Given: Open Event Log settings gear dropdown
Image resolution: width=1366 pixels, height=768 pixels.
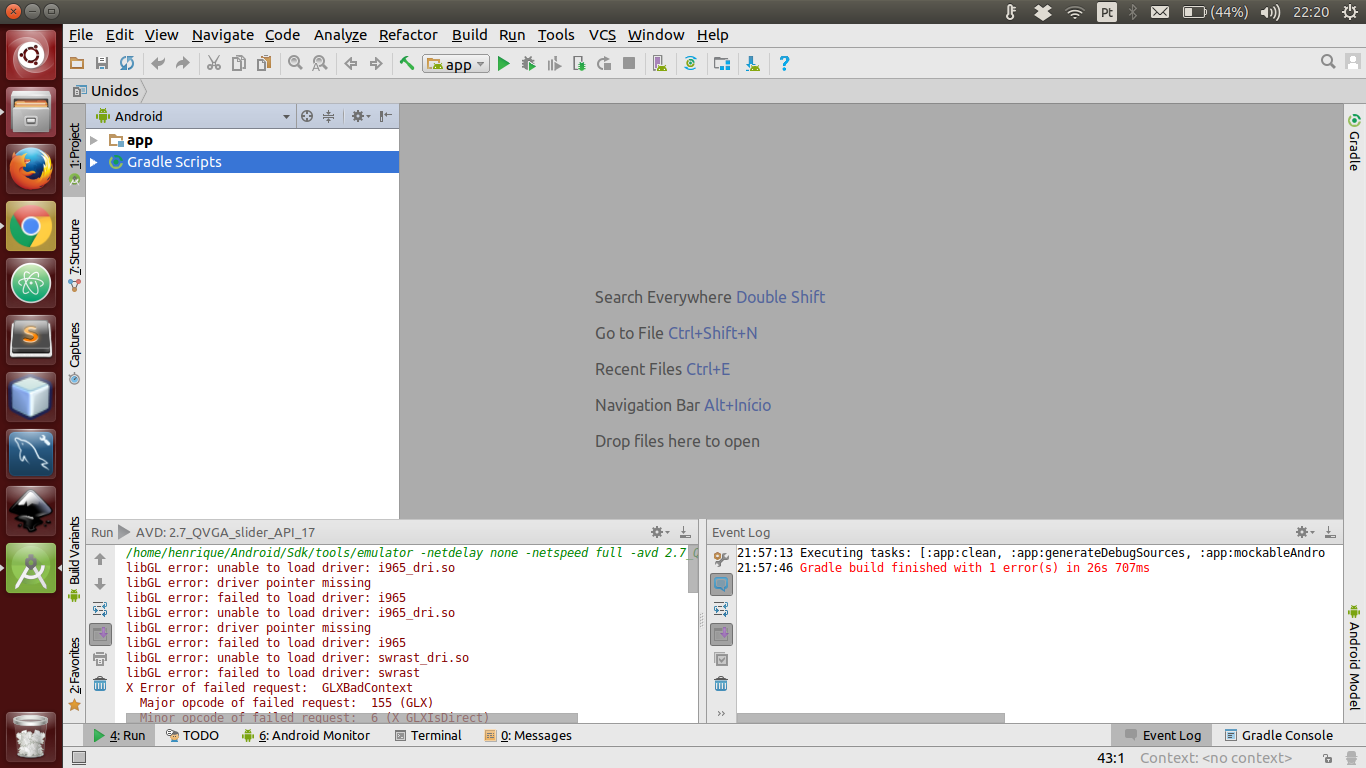Looking at the screenshot, I should [1306, 532].
